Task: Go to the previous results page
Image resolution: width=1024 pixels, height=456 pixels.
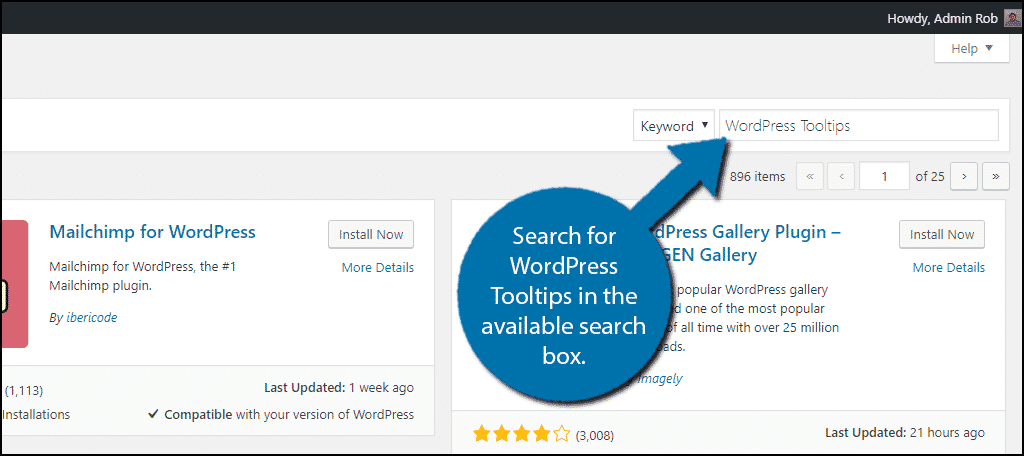Action: 842,176
